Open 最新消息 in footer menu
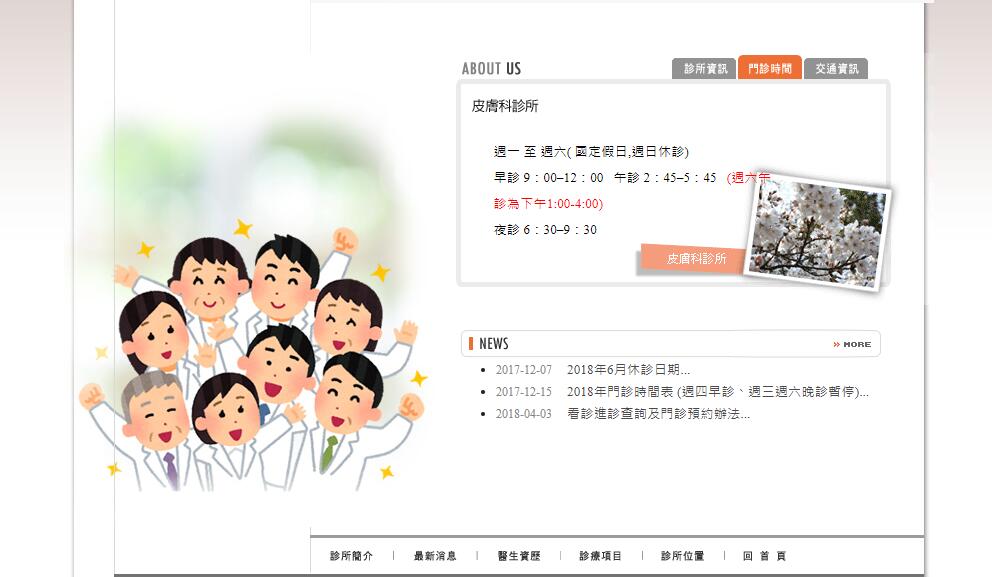992x577 pixels. pyautogui.click(x=435, y=555)
